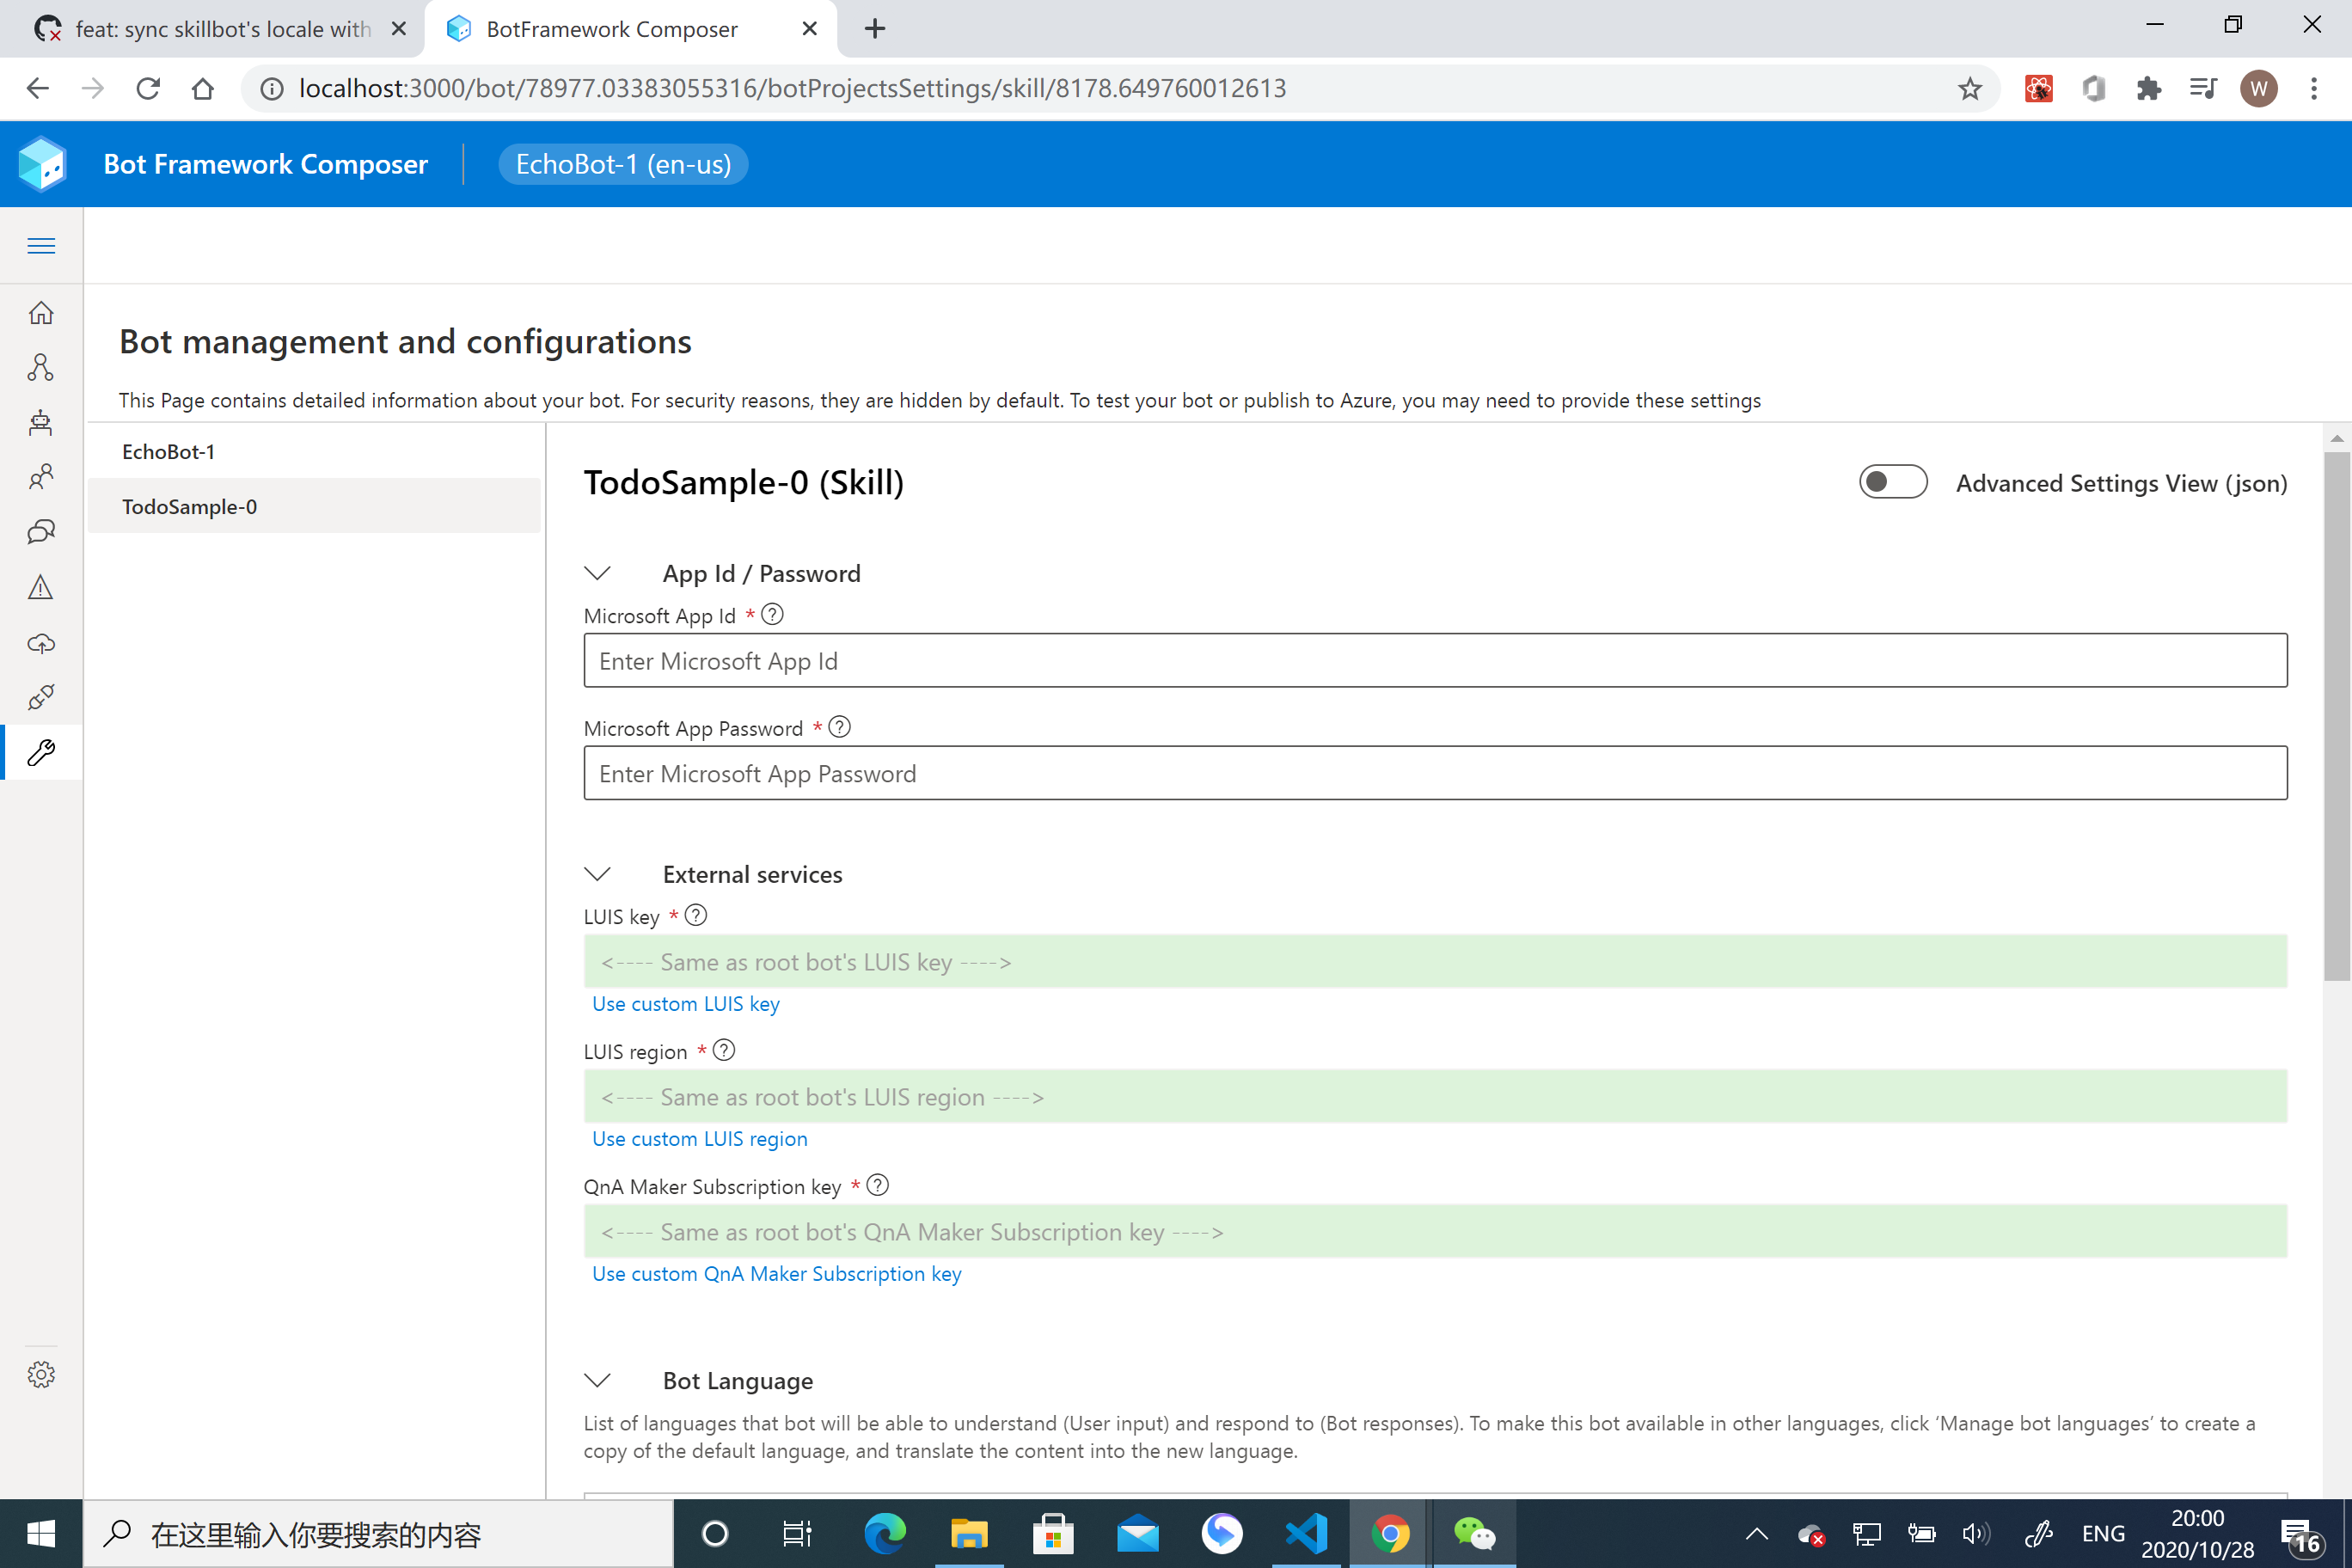Screen dimensions: 2352x1568
Task: Open the Publish cloud upload icon
Action: 41,643
